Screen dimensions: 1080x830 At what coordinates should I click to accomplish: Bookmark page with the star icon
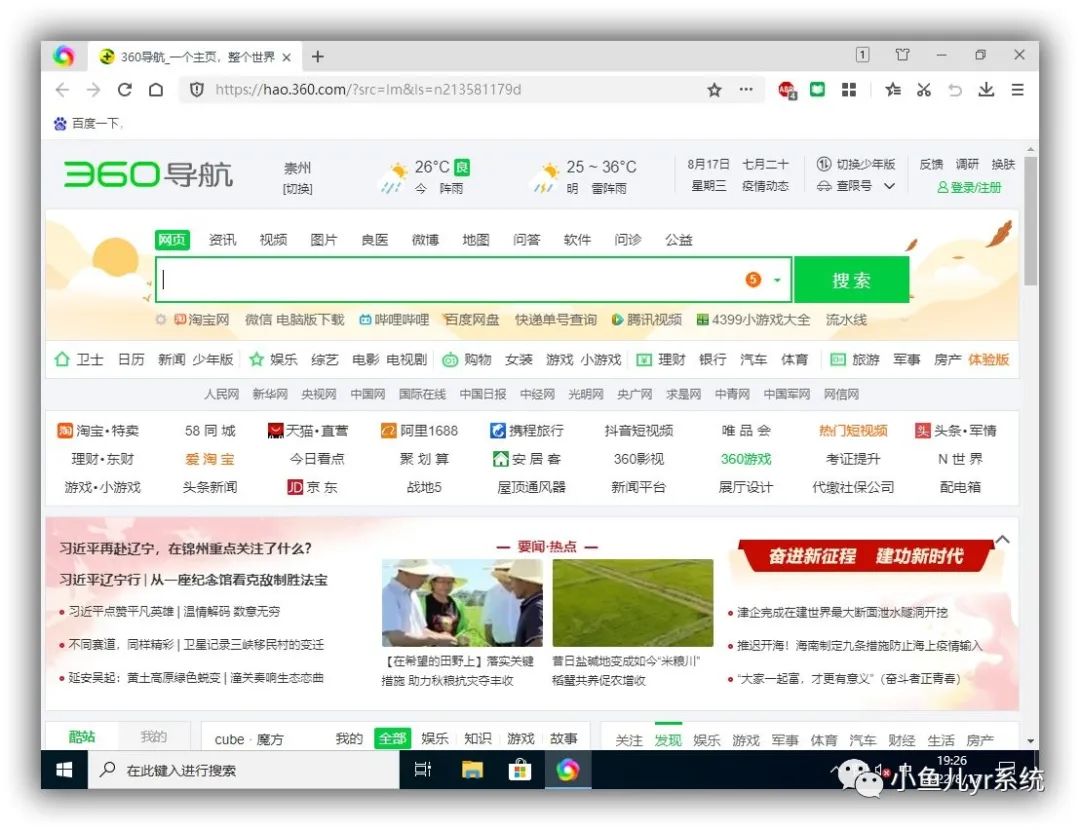714,90
